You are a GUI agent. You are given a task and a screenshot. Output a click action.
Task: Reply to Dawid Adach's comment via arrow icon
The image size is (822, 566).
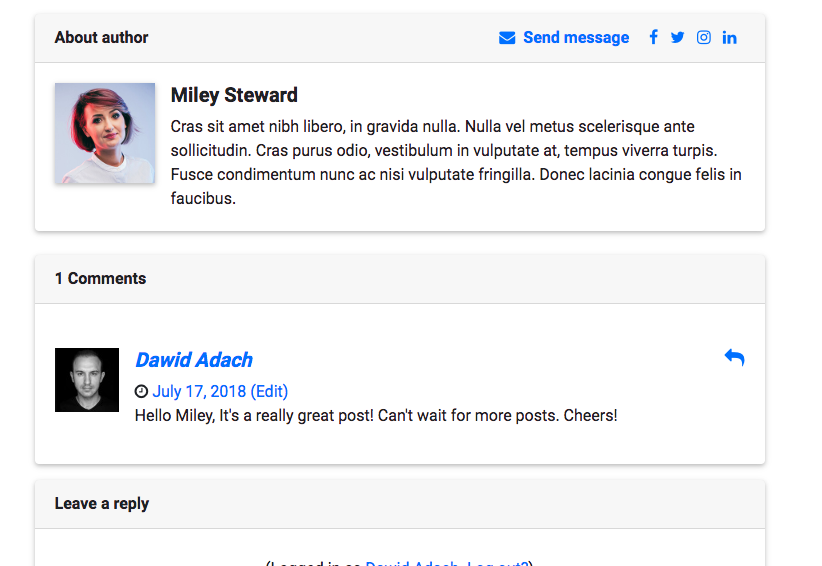coord(734,357)
